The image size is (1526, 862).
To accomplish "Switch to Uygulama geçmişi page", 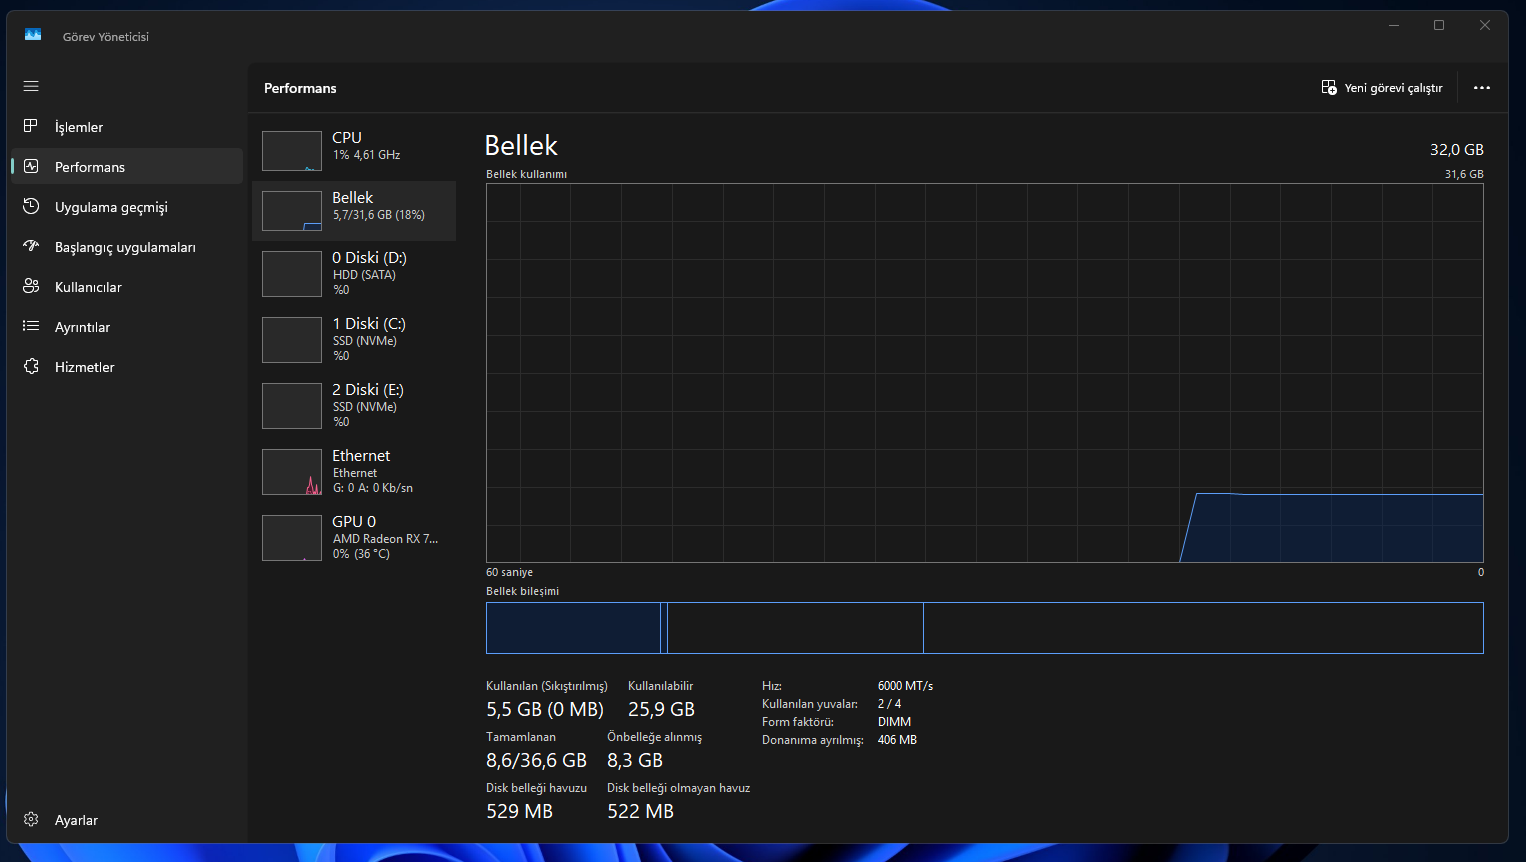I will [127, 207].
